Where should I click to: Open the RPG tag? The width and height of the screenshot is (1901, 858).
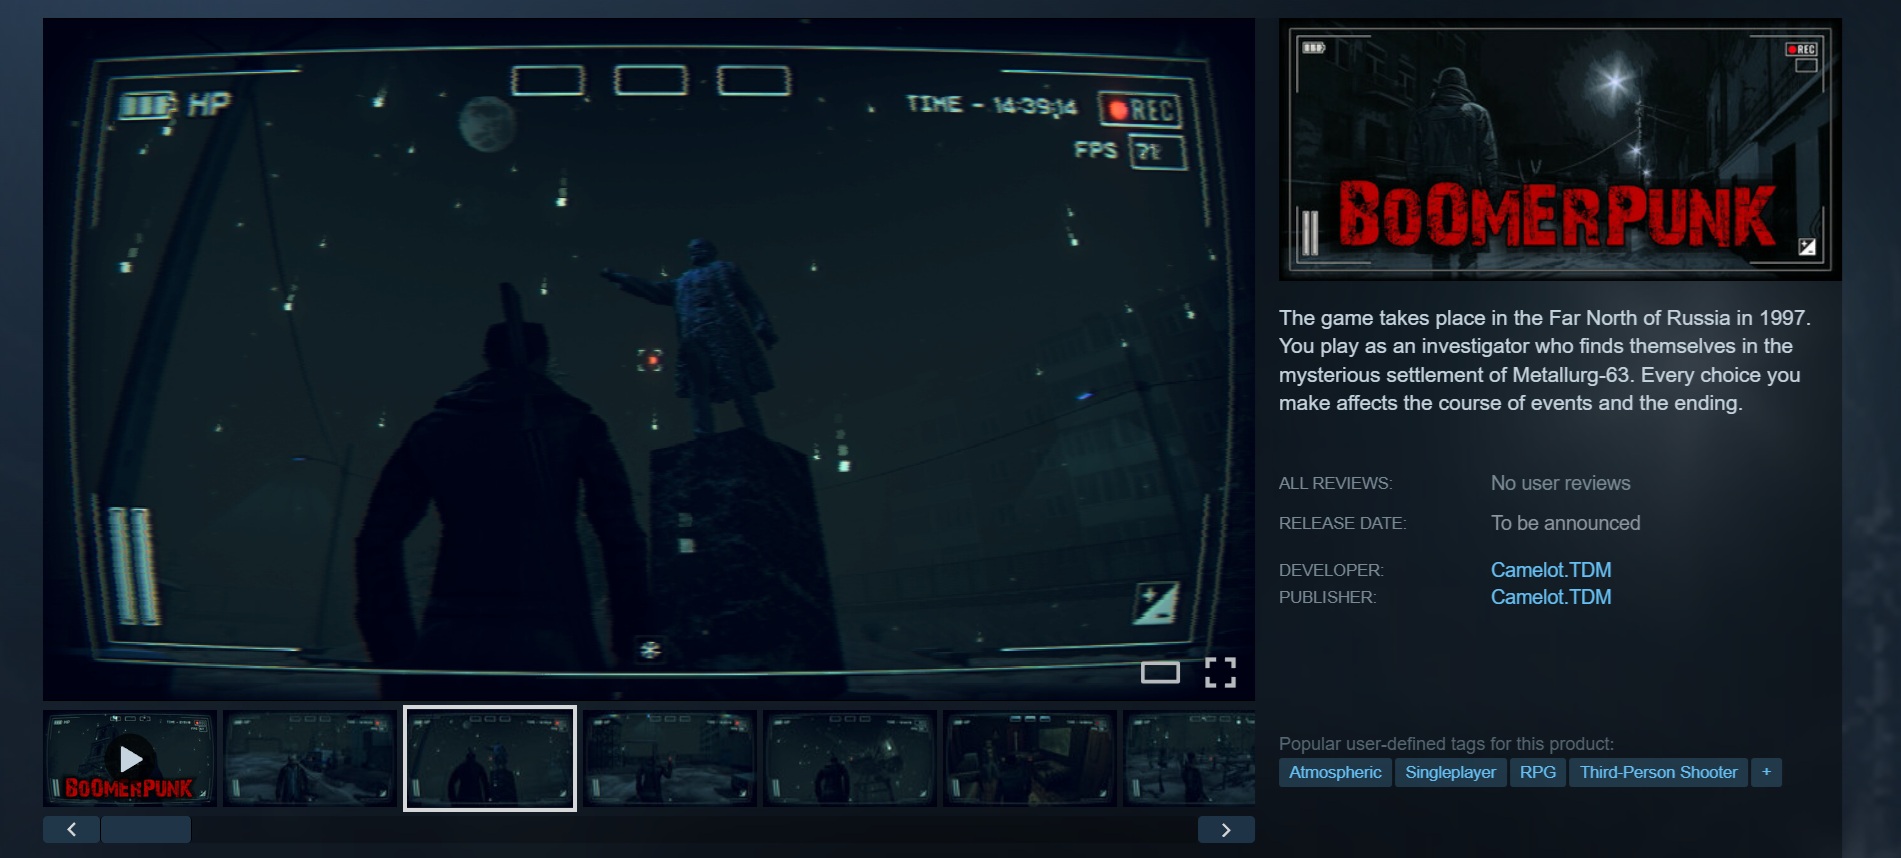click(x=1538, y=772)
